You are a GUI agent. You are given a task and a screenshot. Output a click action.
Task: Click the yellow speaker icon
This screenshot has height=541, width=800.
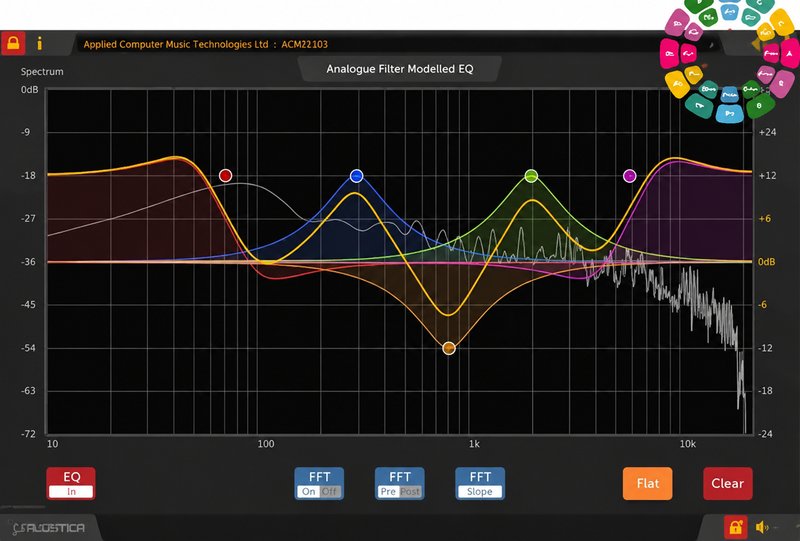pyautogui.click(x=762, y=527)
